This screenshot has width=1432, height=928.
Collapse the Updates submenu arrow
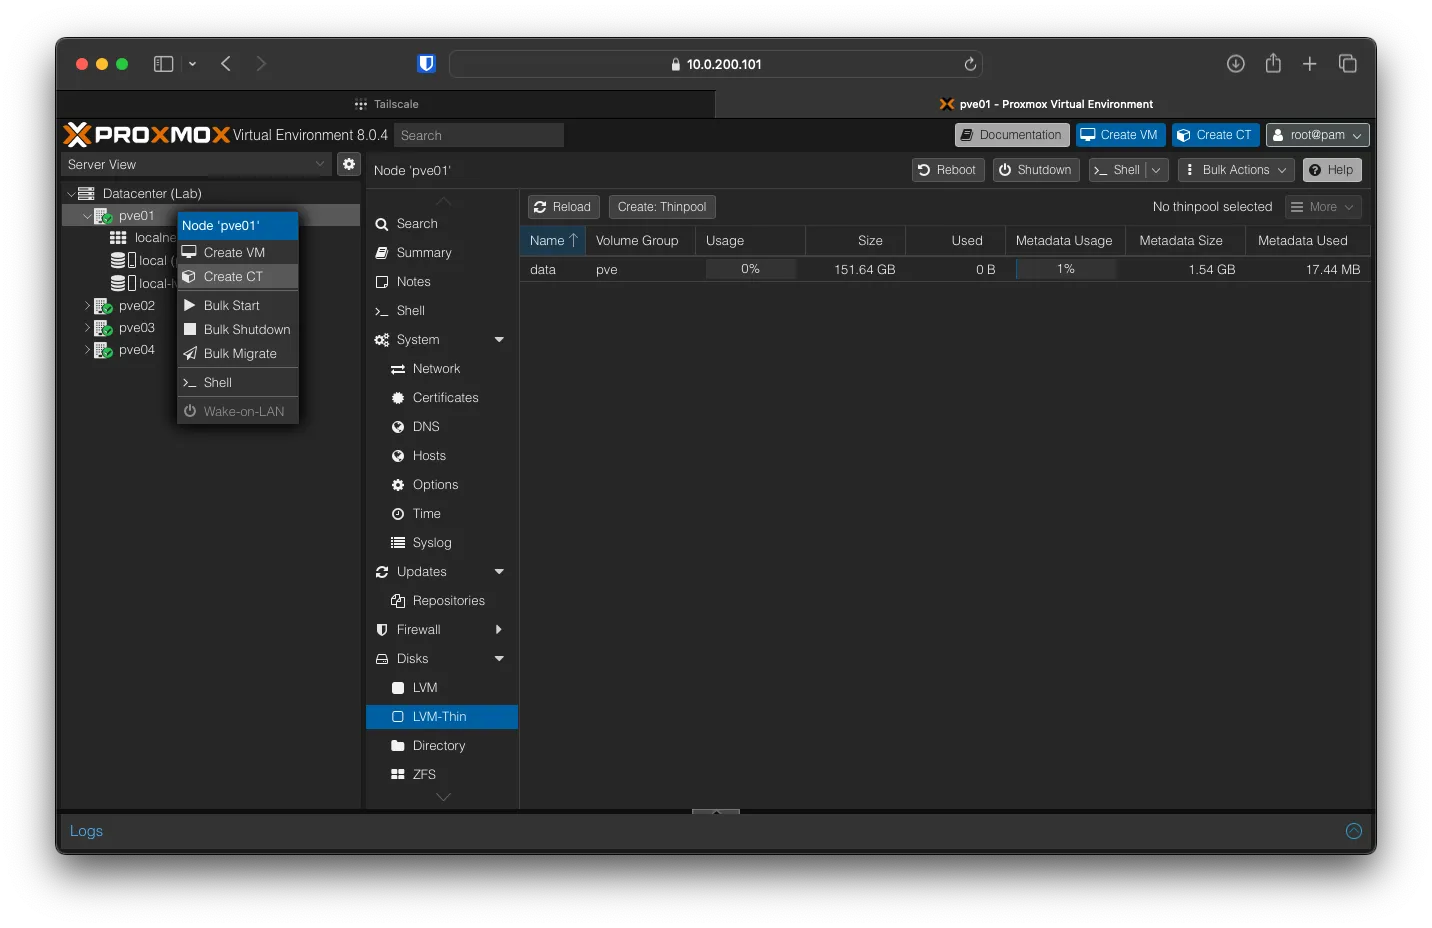point(499,572)
